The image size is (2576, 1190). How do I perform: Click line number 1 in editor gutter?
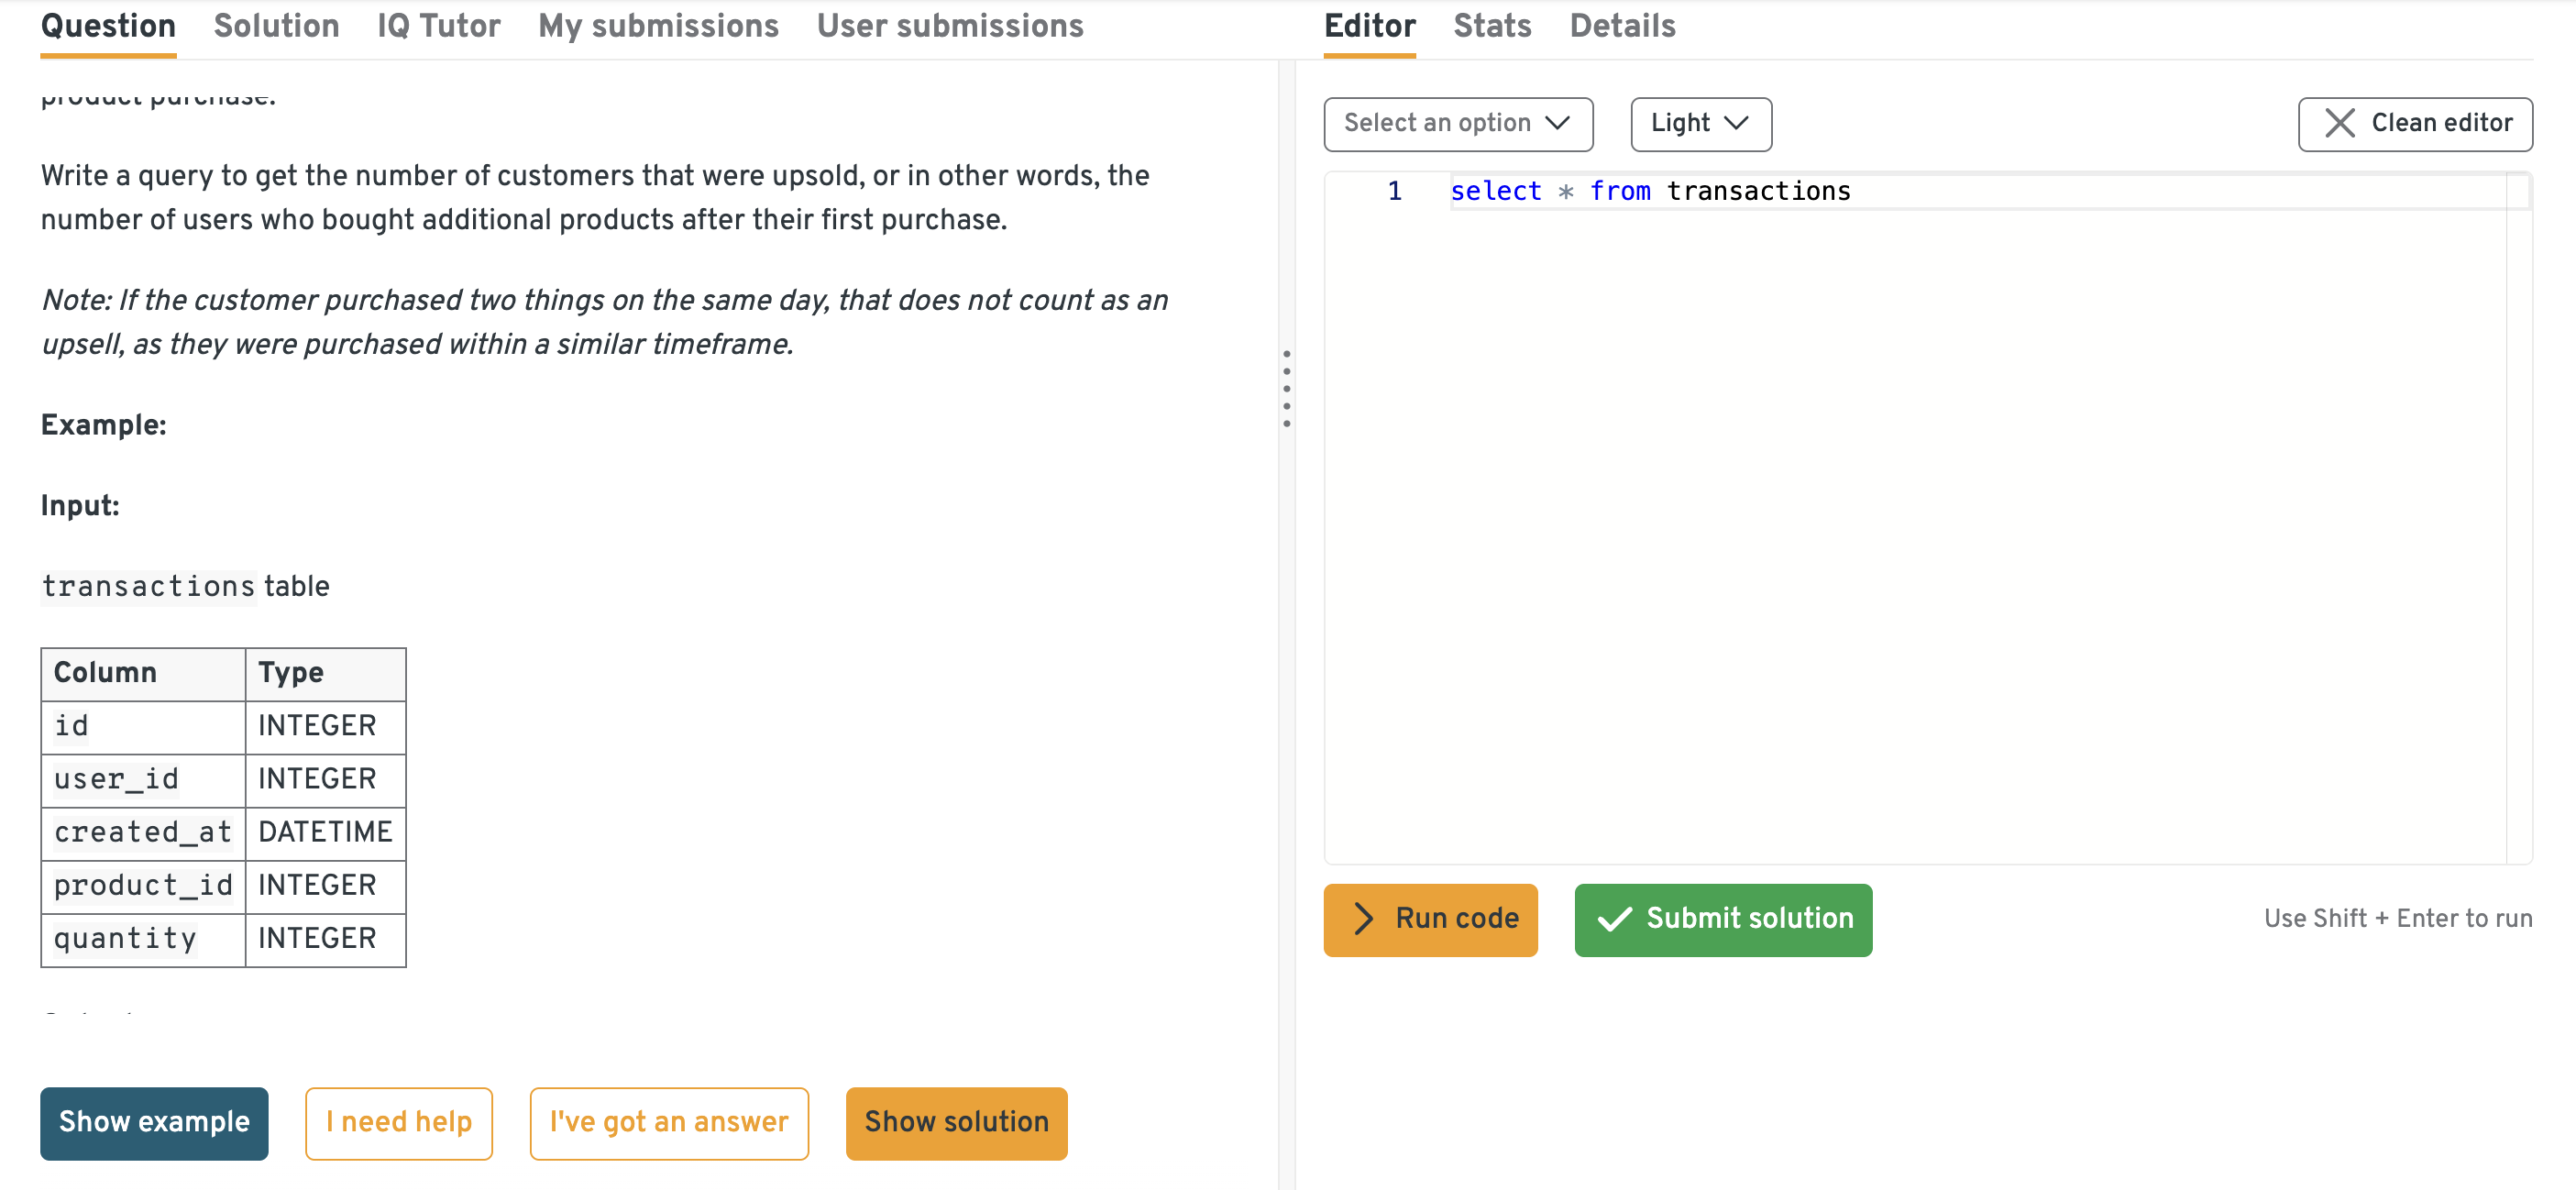tap(1394, 191)
